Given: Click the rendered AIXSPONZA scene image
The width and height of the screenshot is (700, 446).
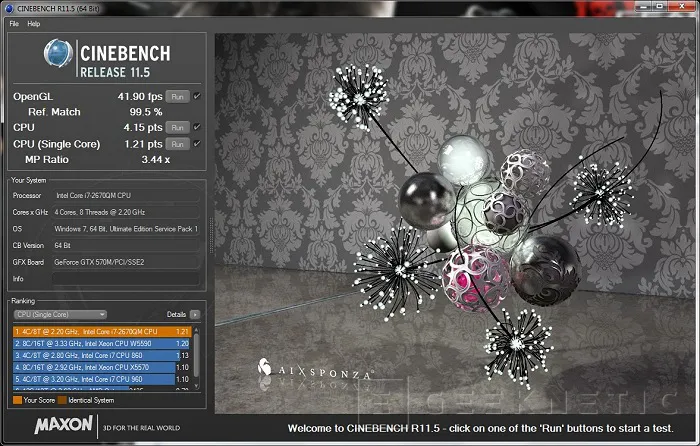Looking at the screenshot, I should click(x=453, y=223).
